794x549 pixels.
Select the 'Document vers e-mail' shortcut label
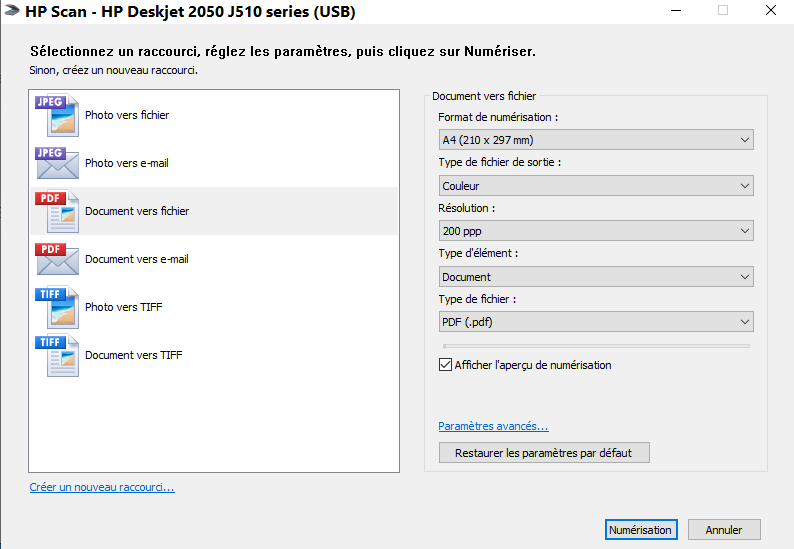pos(137,259)
